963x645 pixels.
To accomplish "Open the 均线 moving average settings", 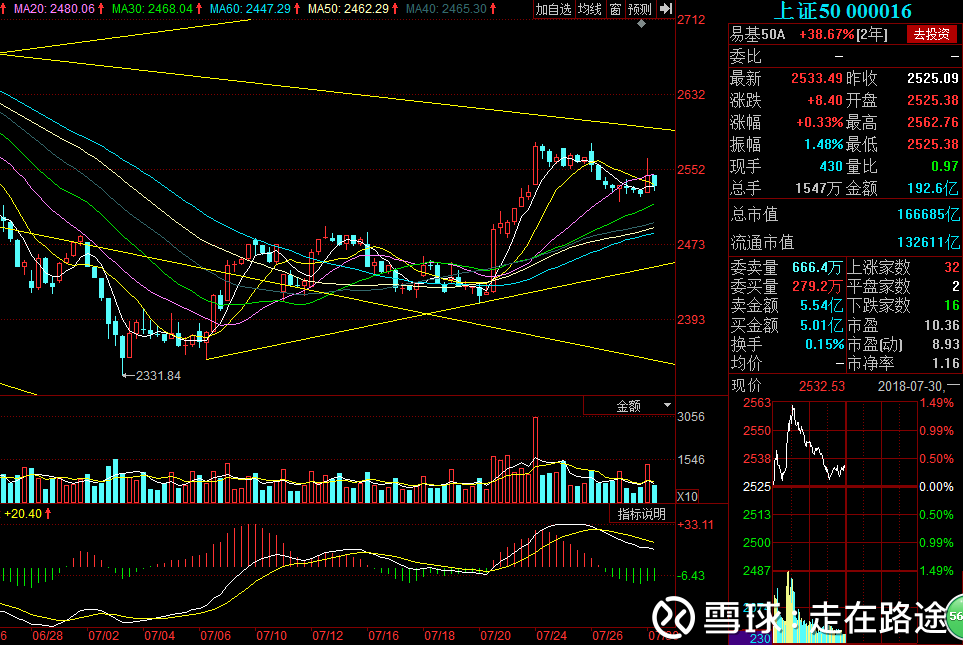I will pyautogui.click(x=590, y=9).
